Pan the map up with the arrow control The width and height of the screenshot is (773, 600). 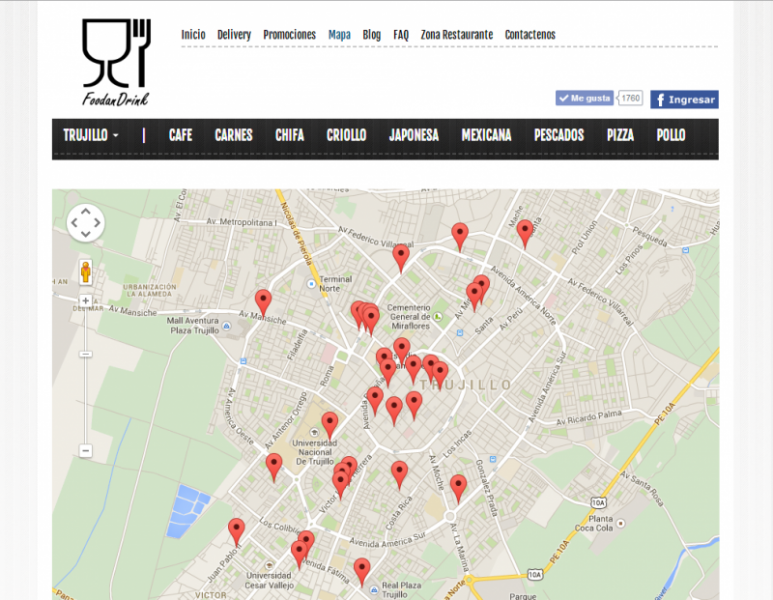[86, 212]
